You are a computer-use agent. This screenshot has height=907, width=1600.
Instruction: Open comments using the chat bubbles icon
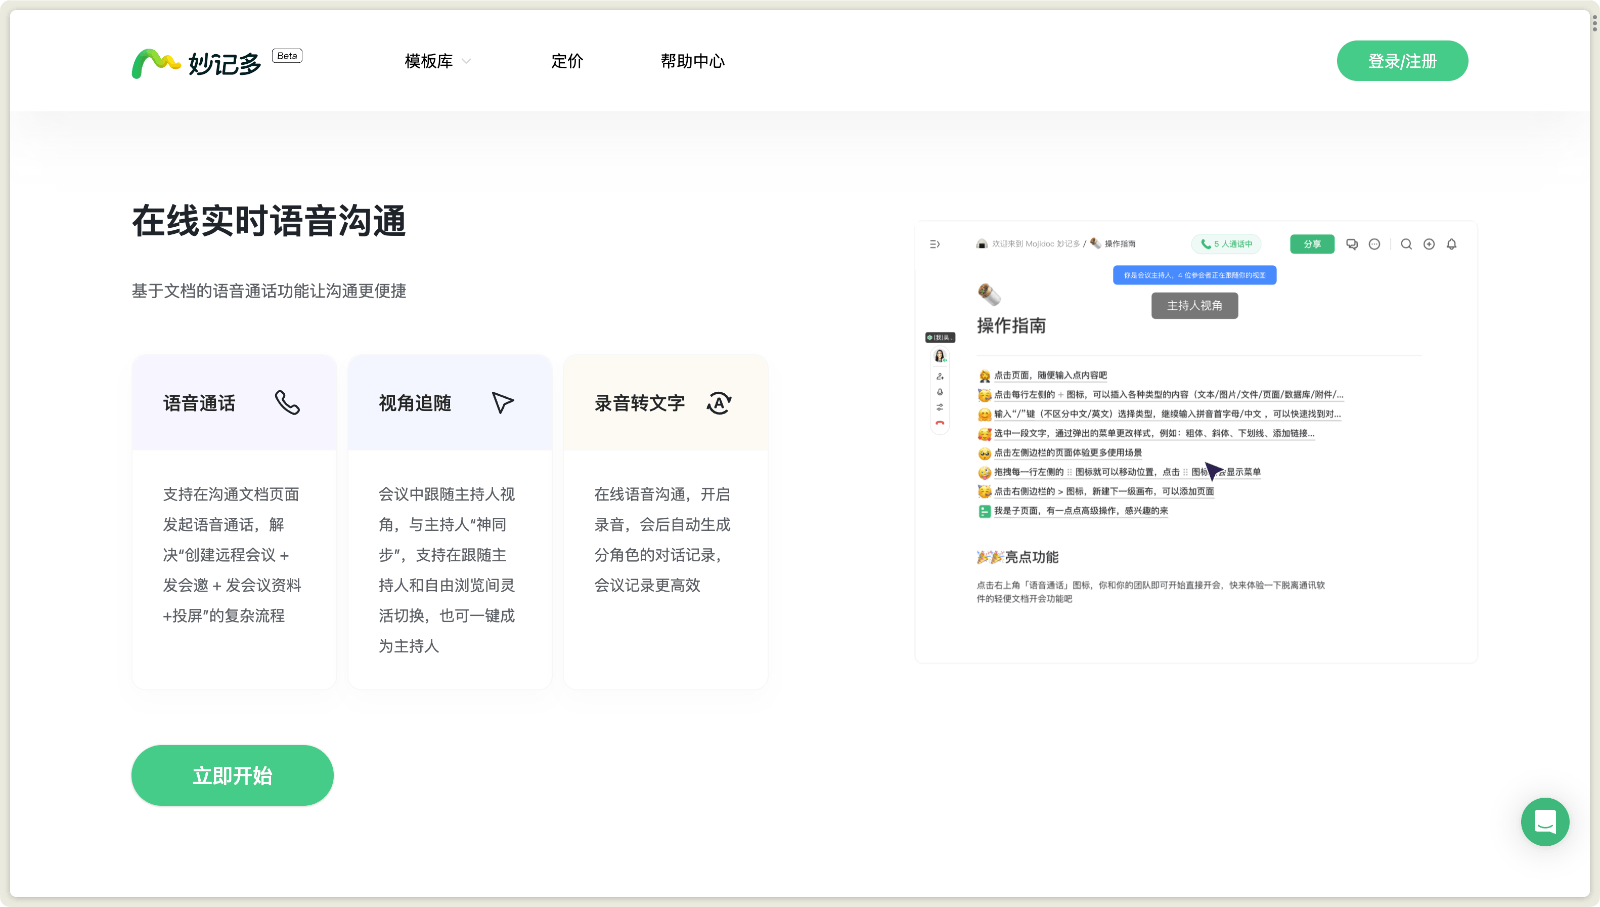1352,244
